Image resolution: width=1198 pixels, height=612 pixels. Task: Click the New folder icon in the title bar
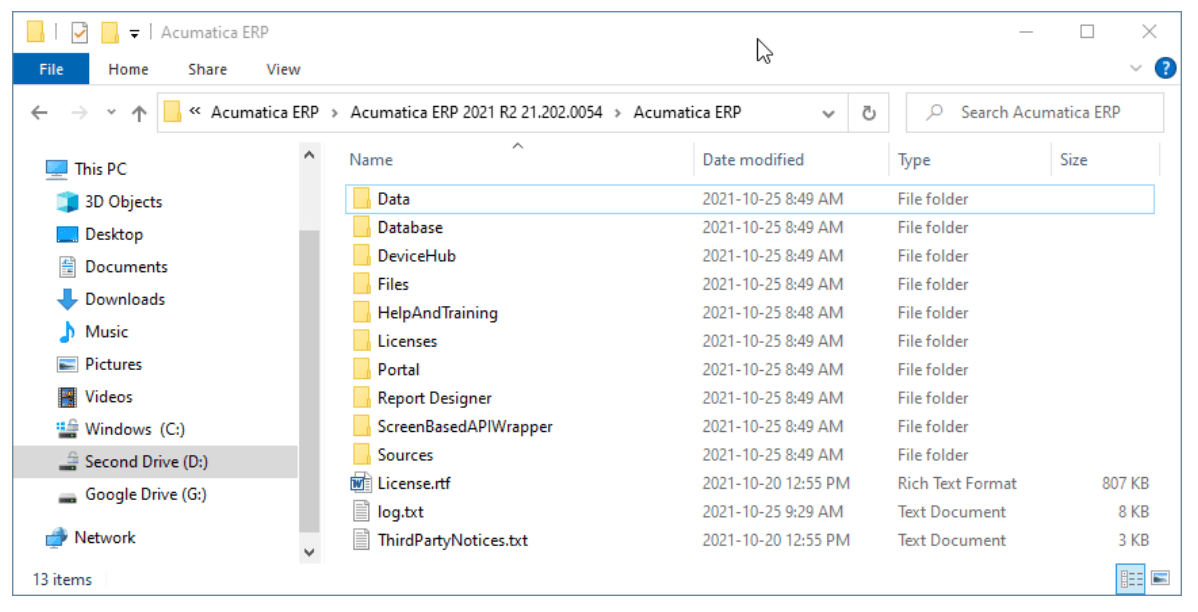(110, 32)
